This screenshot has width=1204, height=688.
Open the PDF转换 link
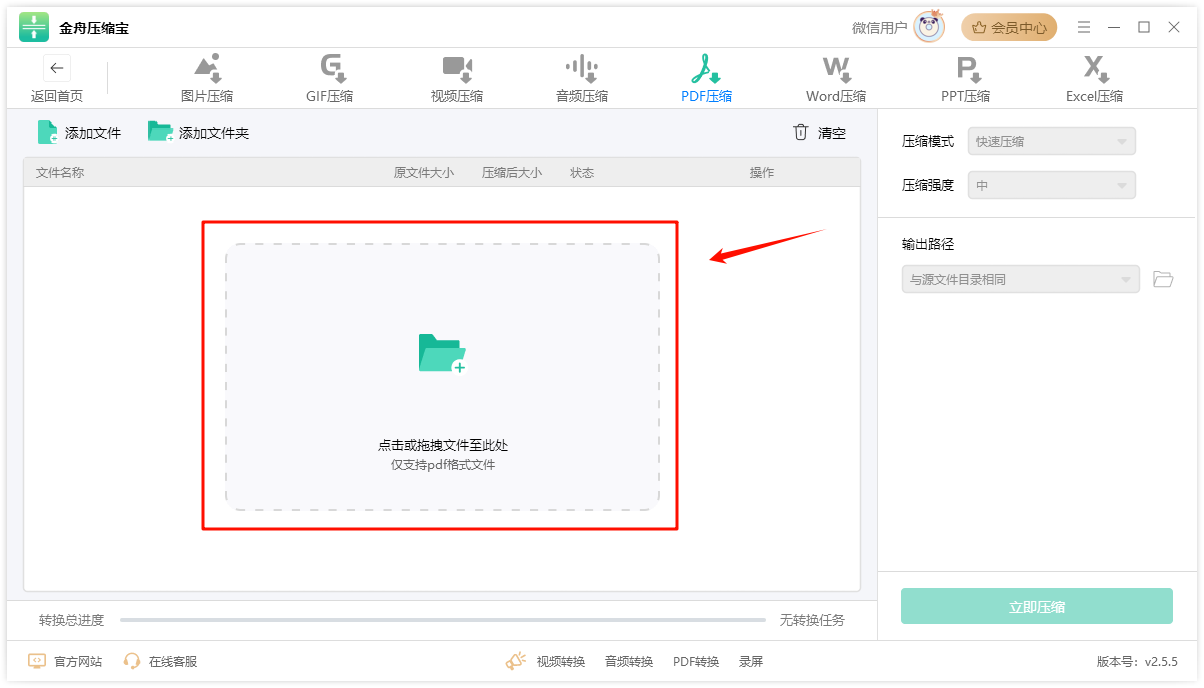pyautogui.click(x=696, y=662)
